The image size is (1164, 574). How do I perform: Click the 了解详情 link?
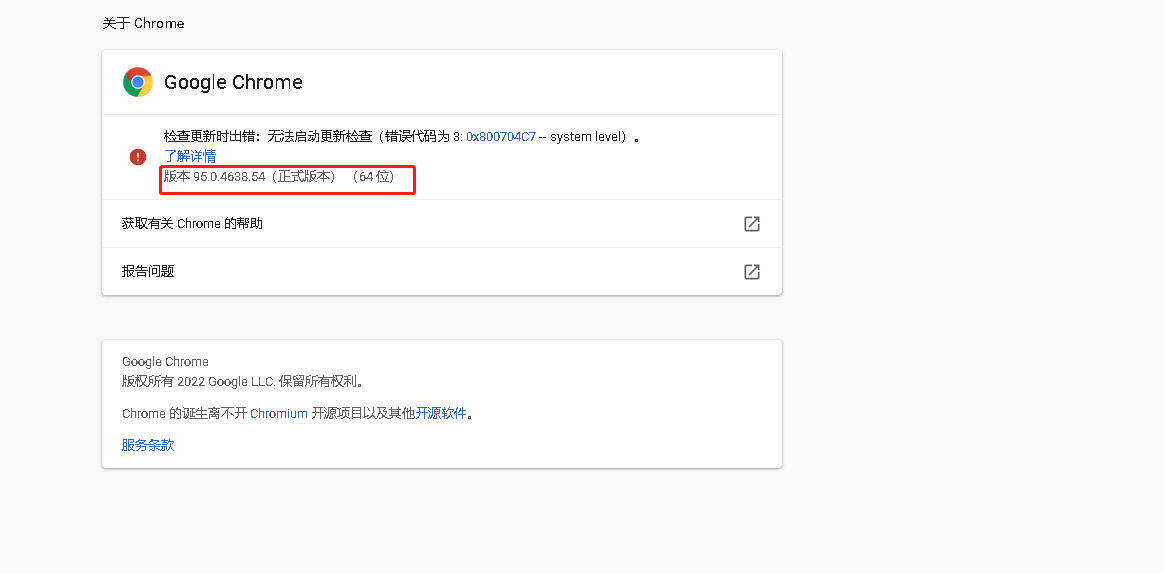click(x=190, y=156)
